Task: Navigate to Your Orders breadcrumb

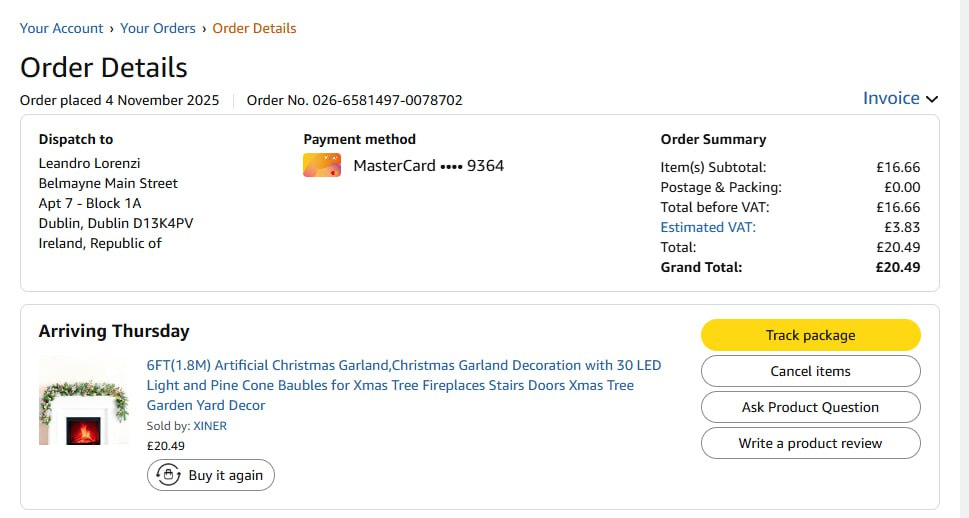Action: [x=158, y=28]
